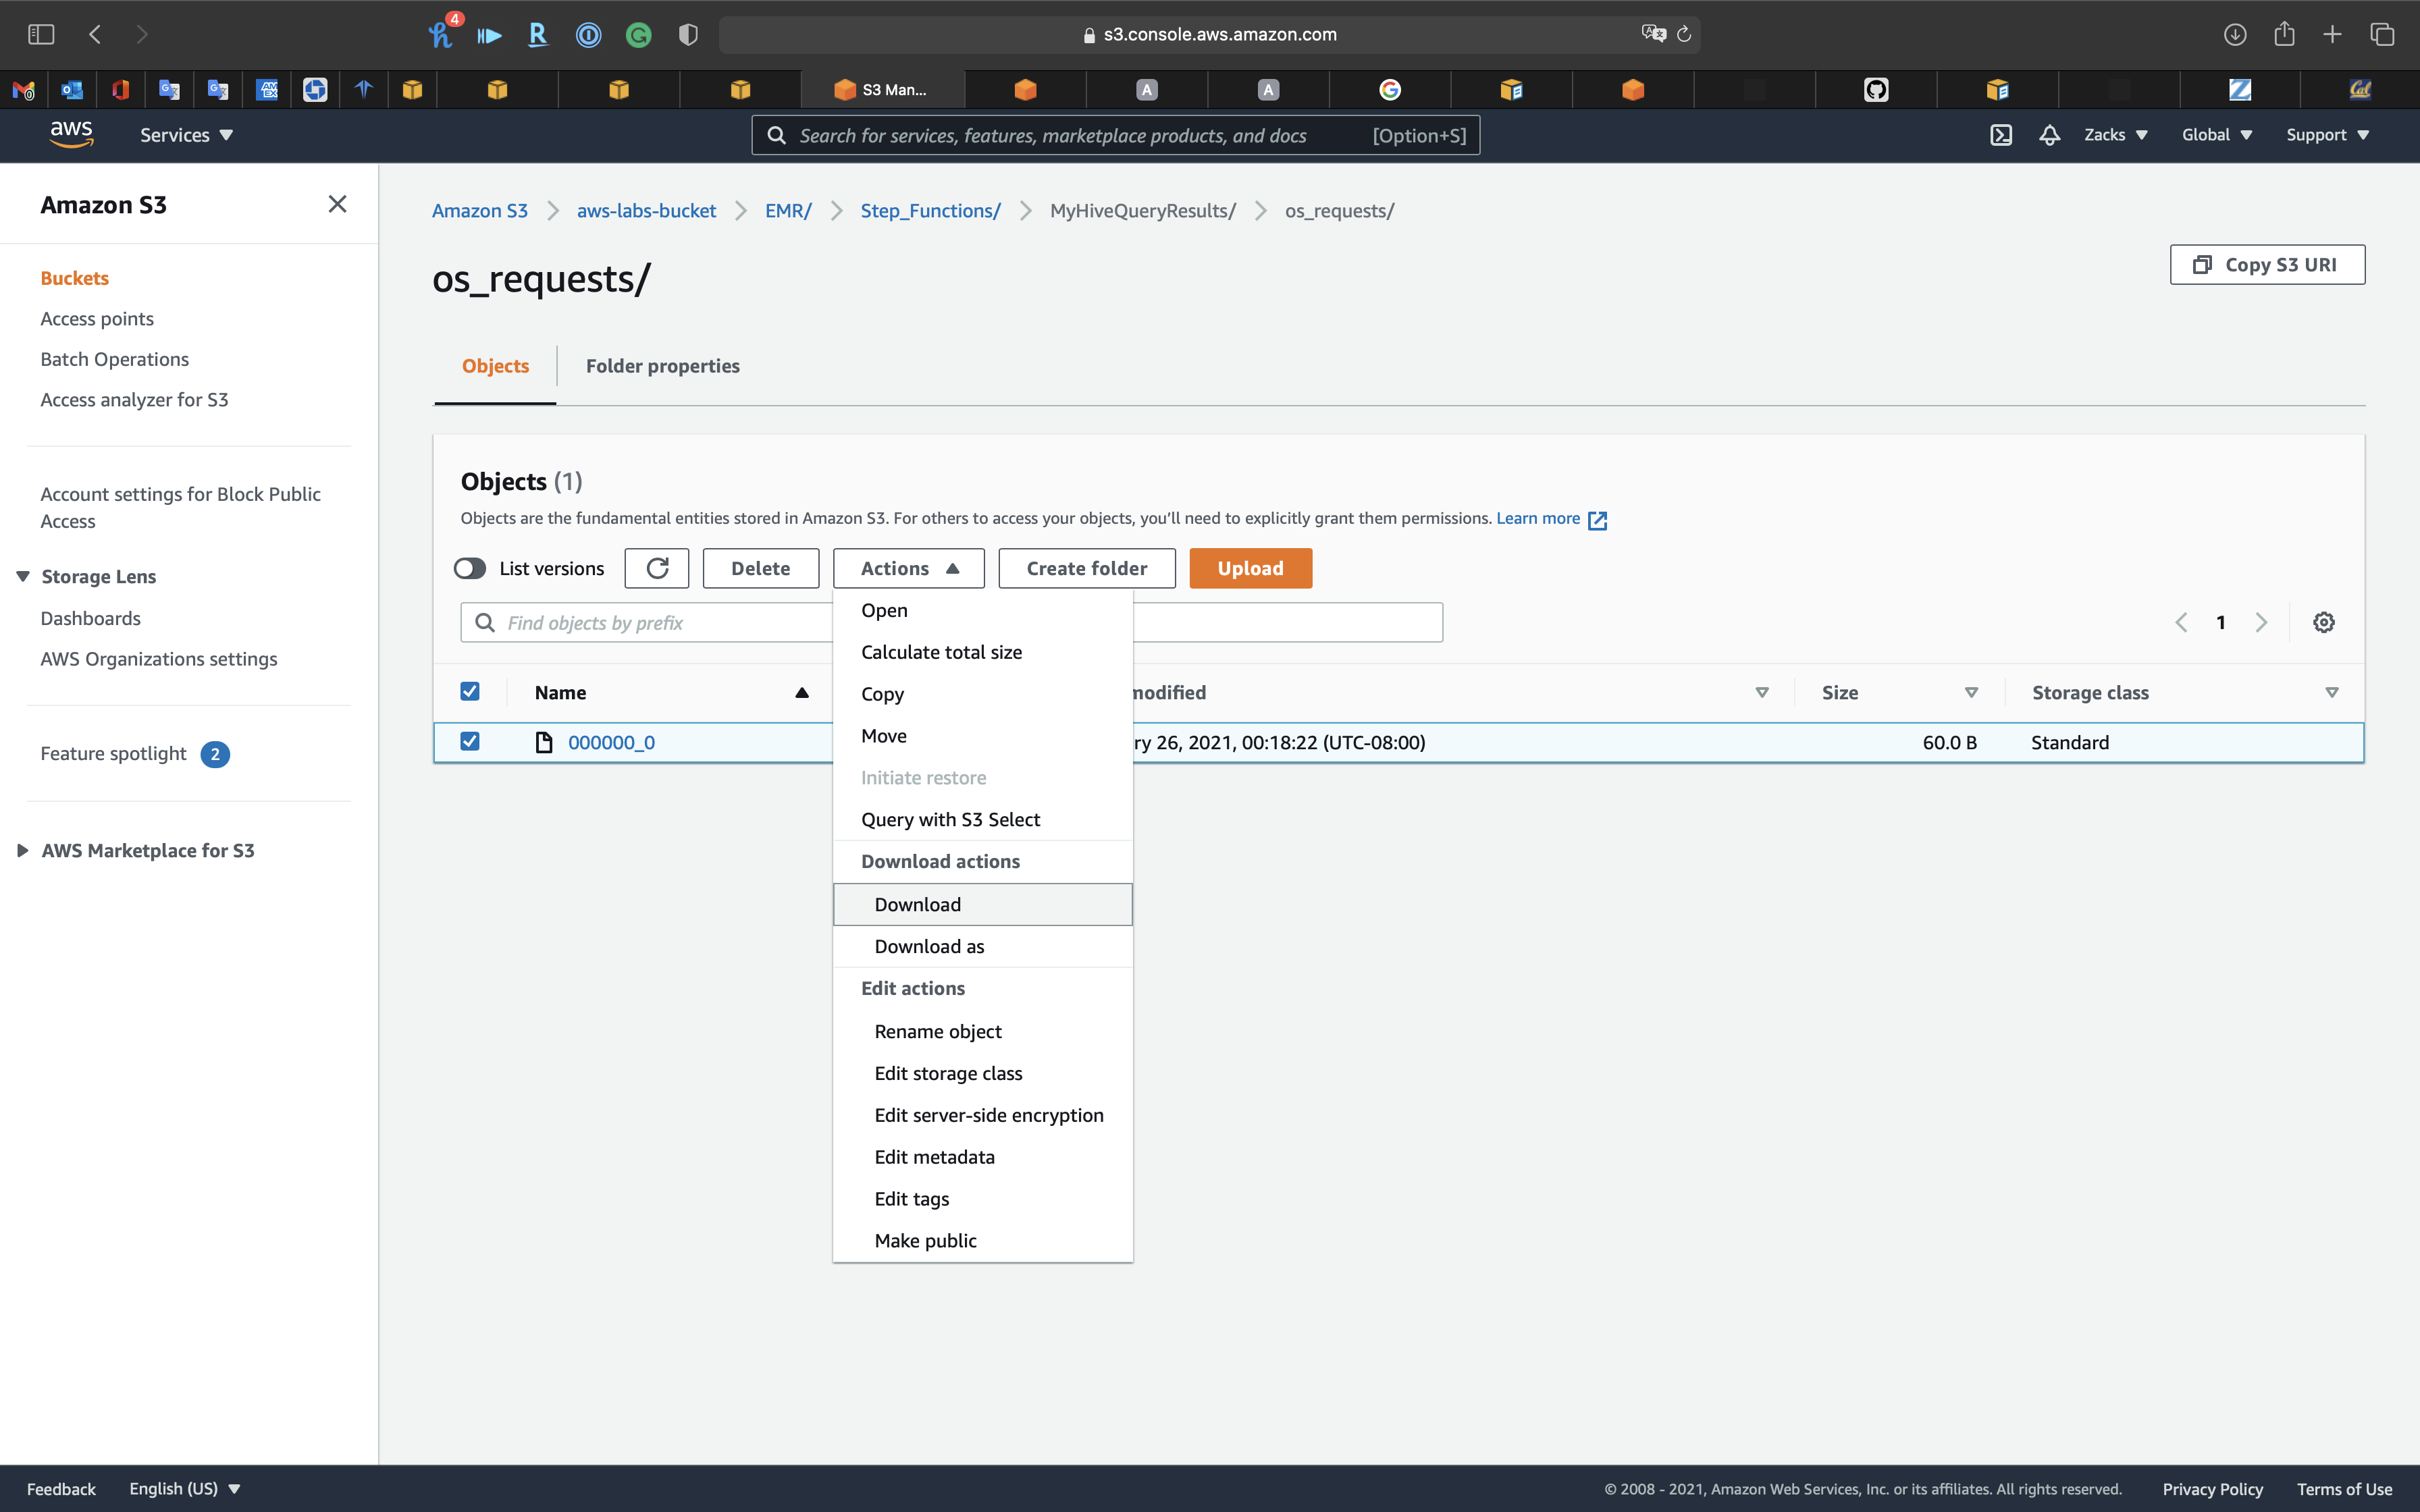
Task: Click the GitHub browser tab icon
Action: click(x=1875, y=90)
